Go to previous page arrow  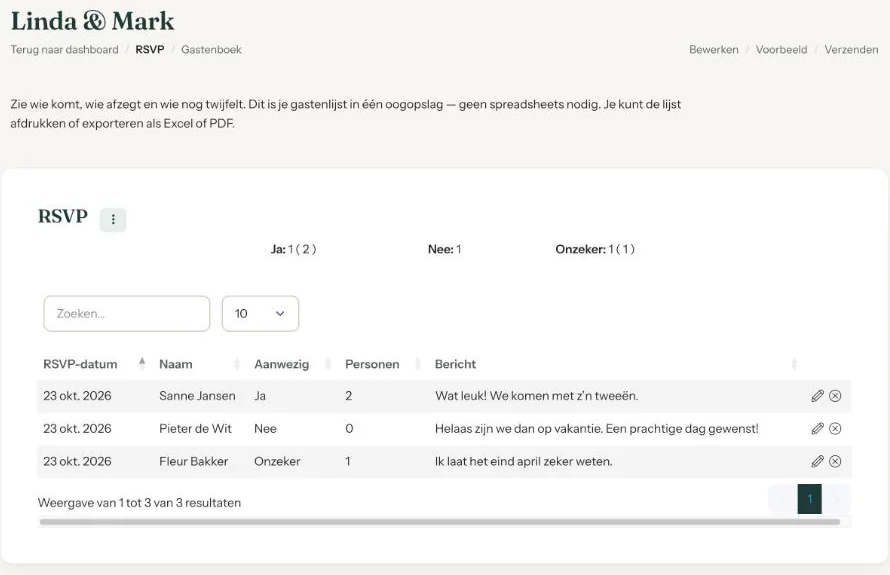point(782,499)
